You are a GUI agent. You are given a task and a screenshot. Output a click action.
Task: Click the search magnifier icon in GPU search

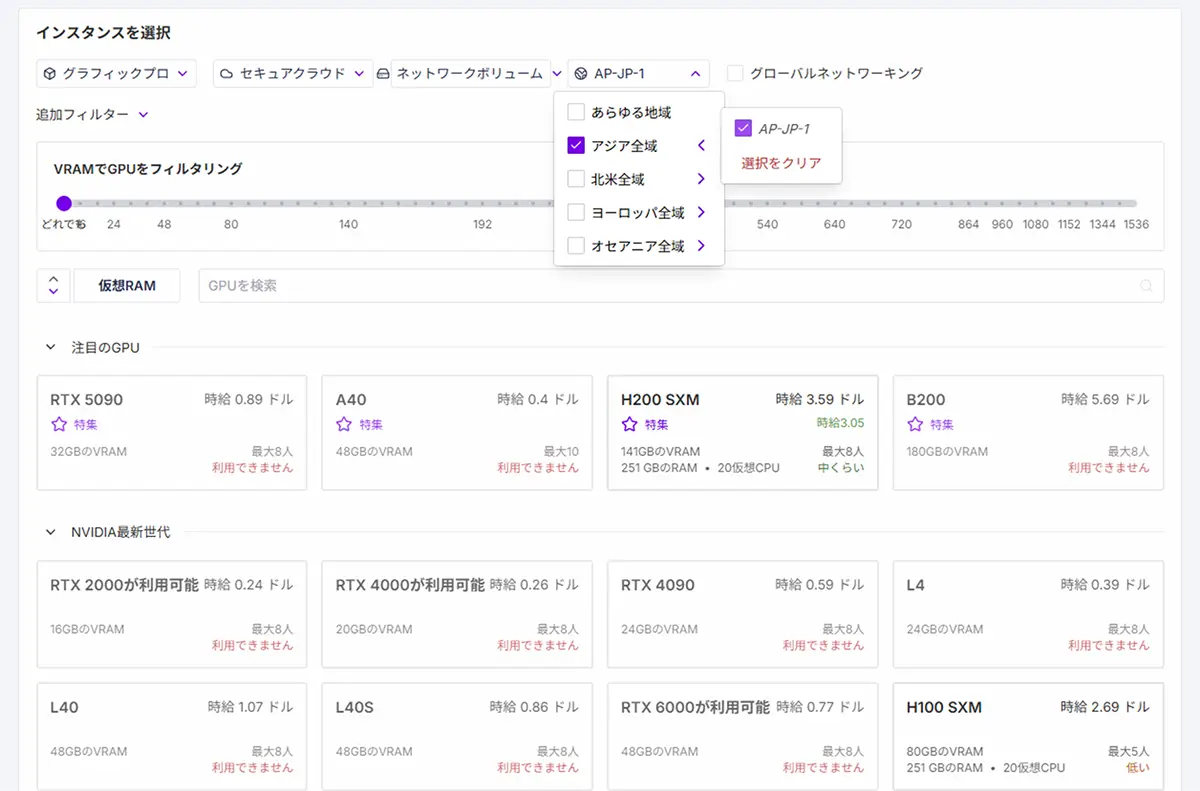[x=1146, y=286]
